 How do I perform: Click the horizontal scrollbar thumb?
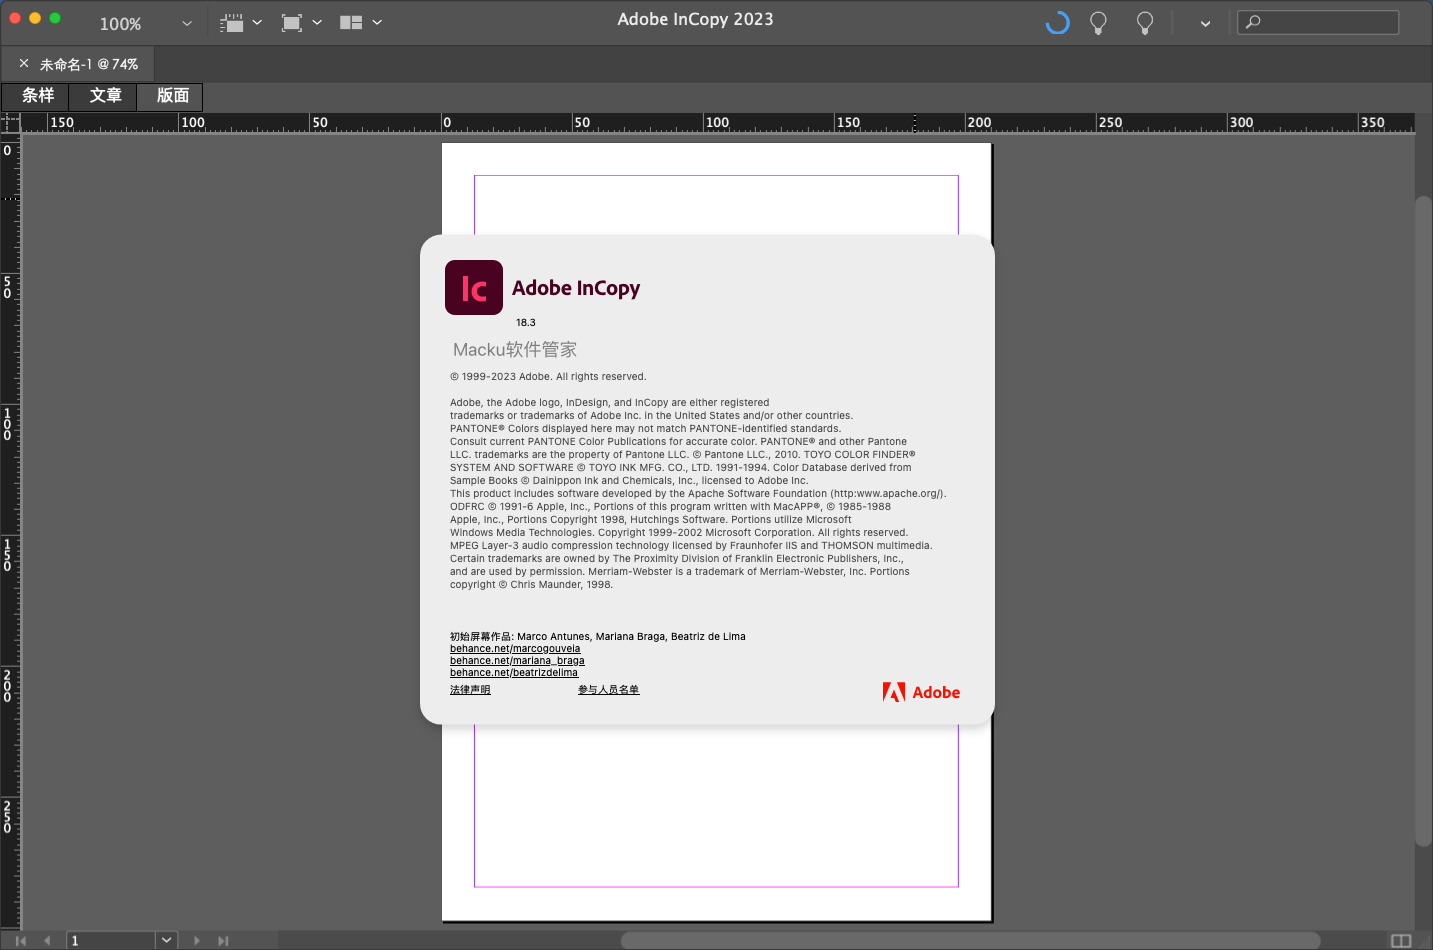(x=970, y=941)
